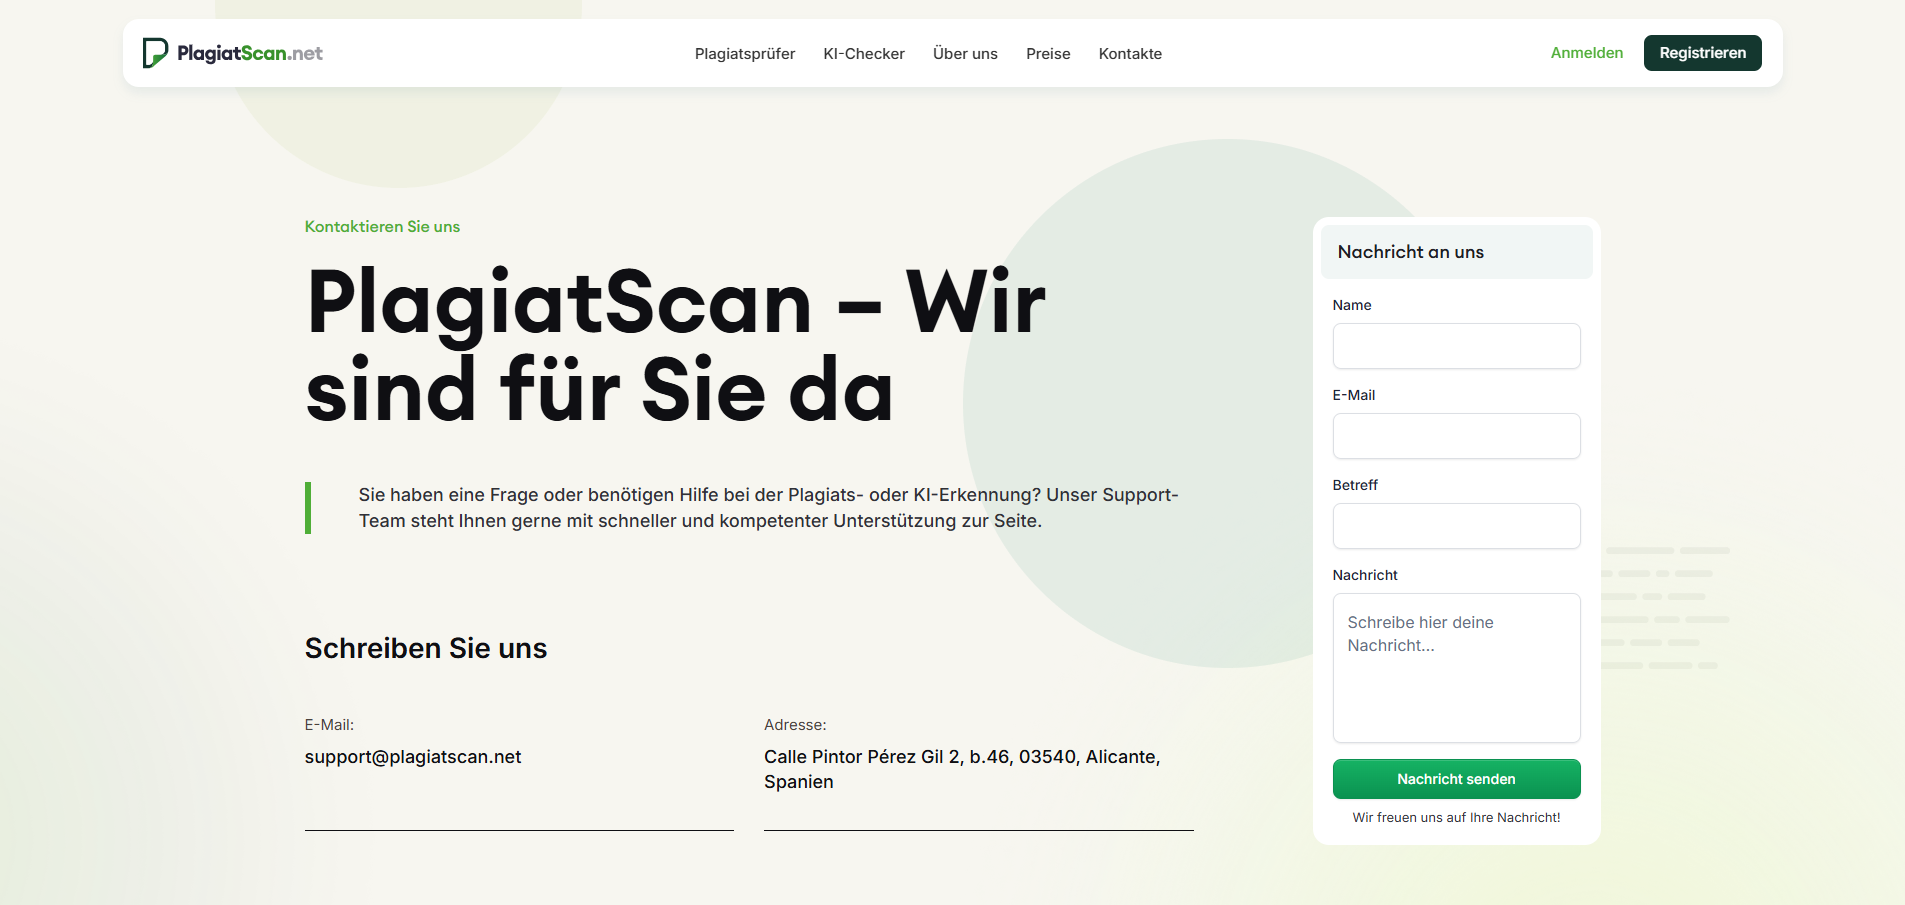Click the Anmelden link
1905x905 pixels.
(x=1587, y=53)
